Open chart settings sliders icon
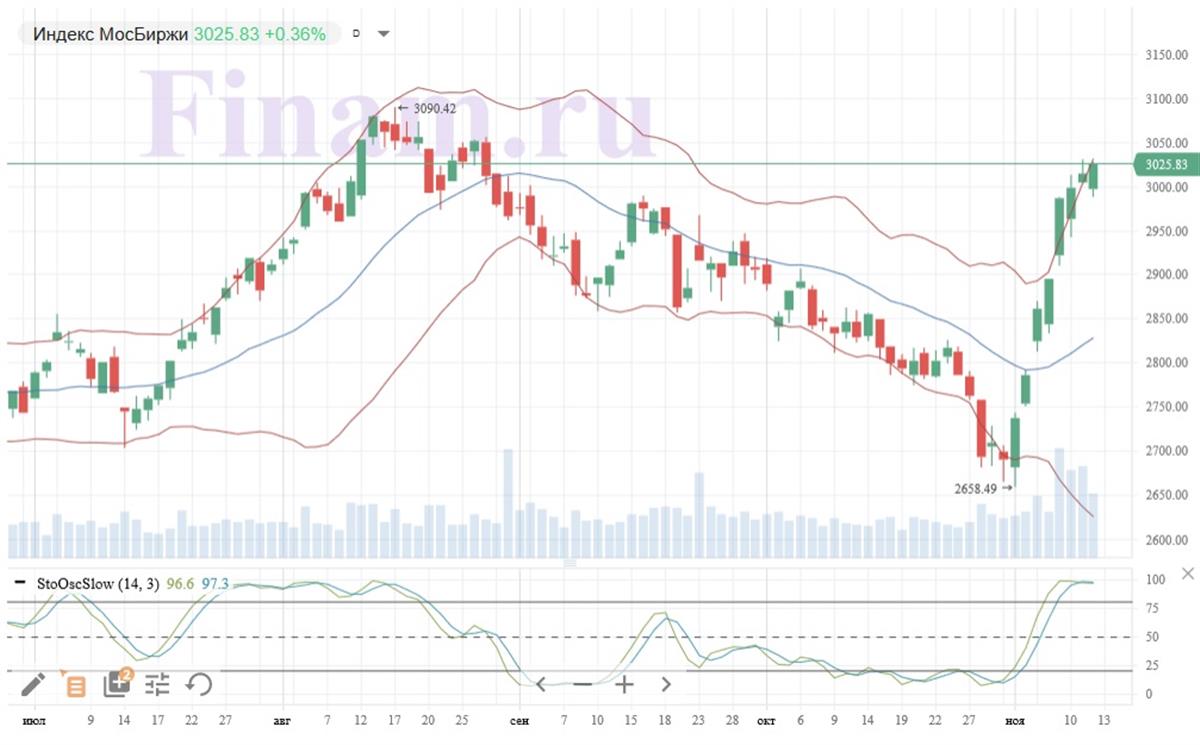Image resolution: width=1200 pixels, height=745 pixels. click(x=157, y=684)
